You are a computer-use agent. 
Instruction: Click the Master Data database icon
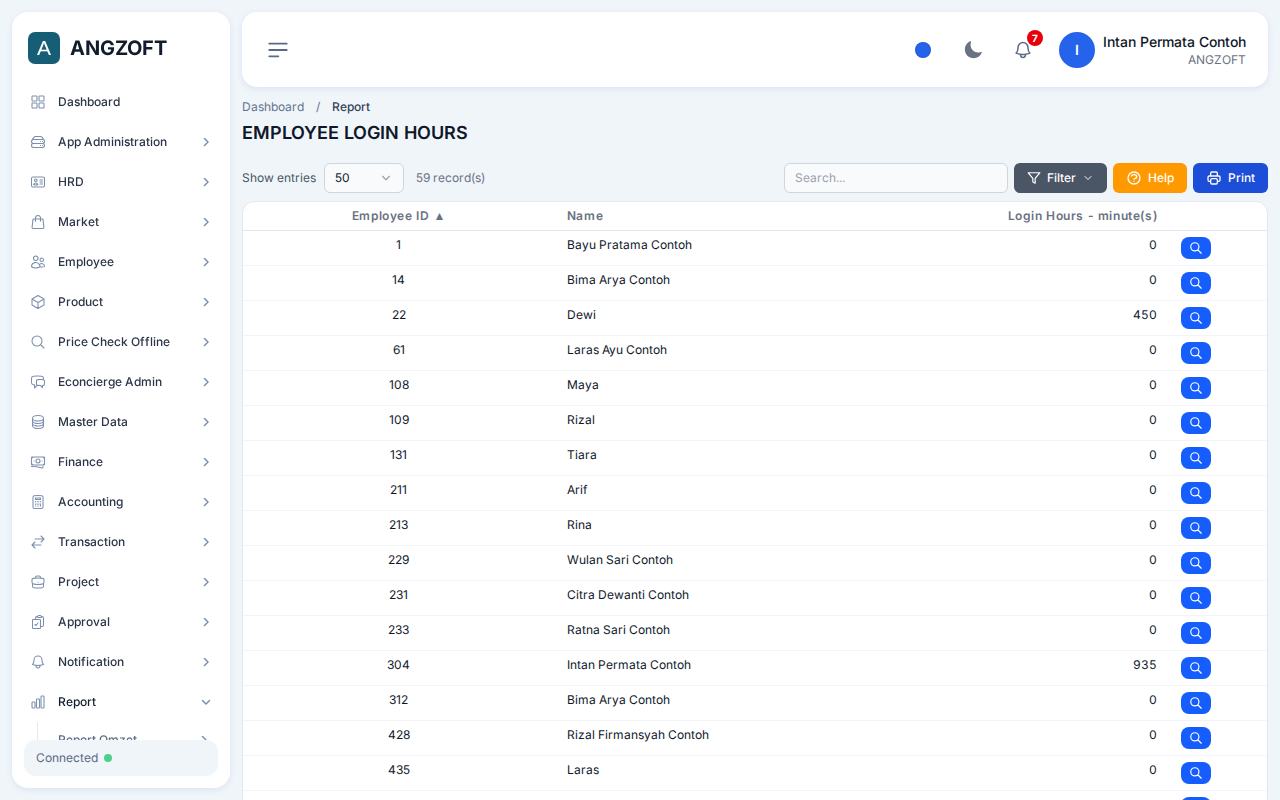(x=38, y=422)
